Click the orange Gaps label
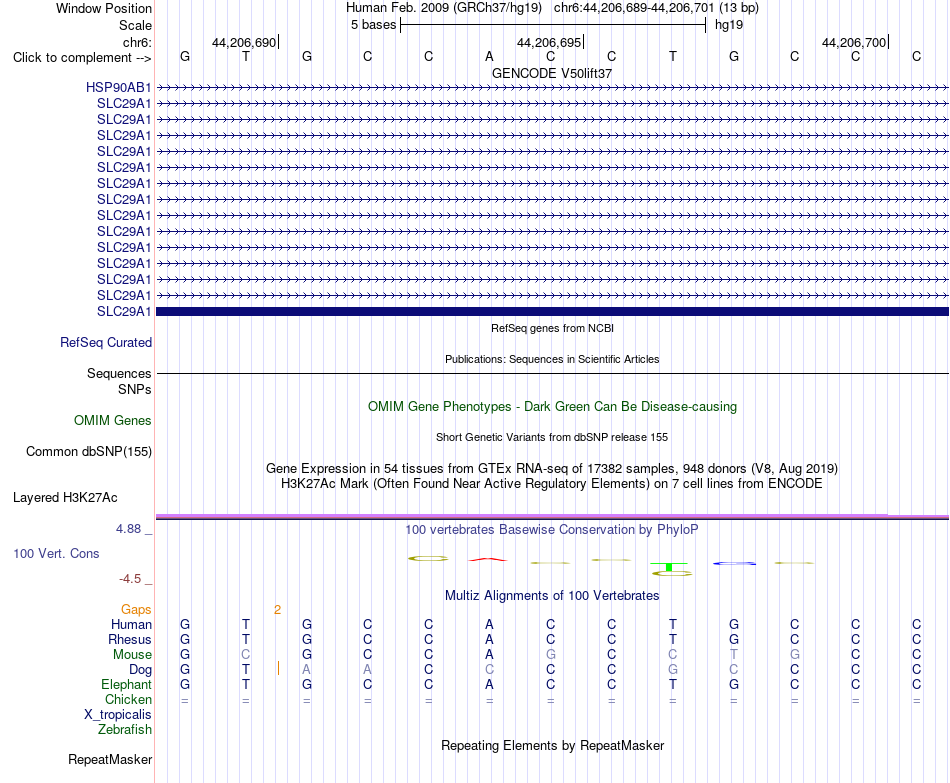 coord(136,610)
